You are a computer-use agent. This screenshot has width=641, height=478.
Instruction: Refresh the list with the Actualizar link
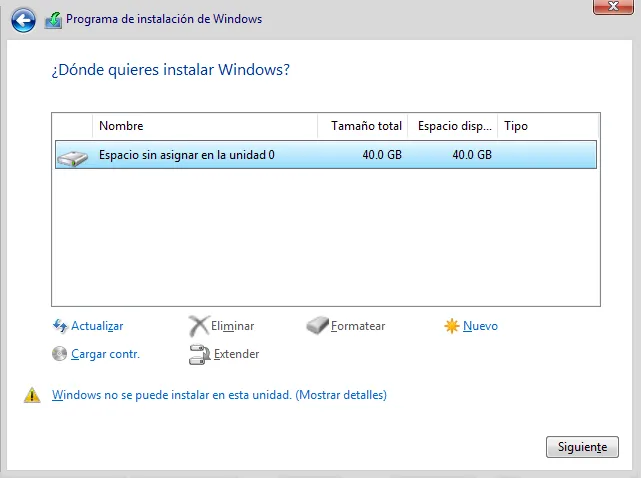[97, 326]
